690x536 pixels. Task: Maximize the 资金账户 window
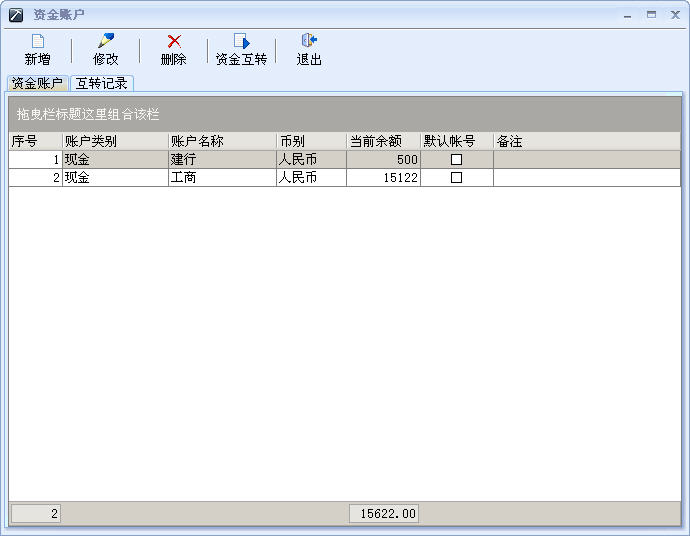[651, 15]
